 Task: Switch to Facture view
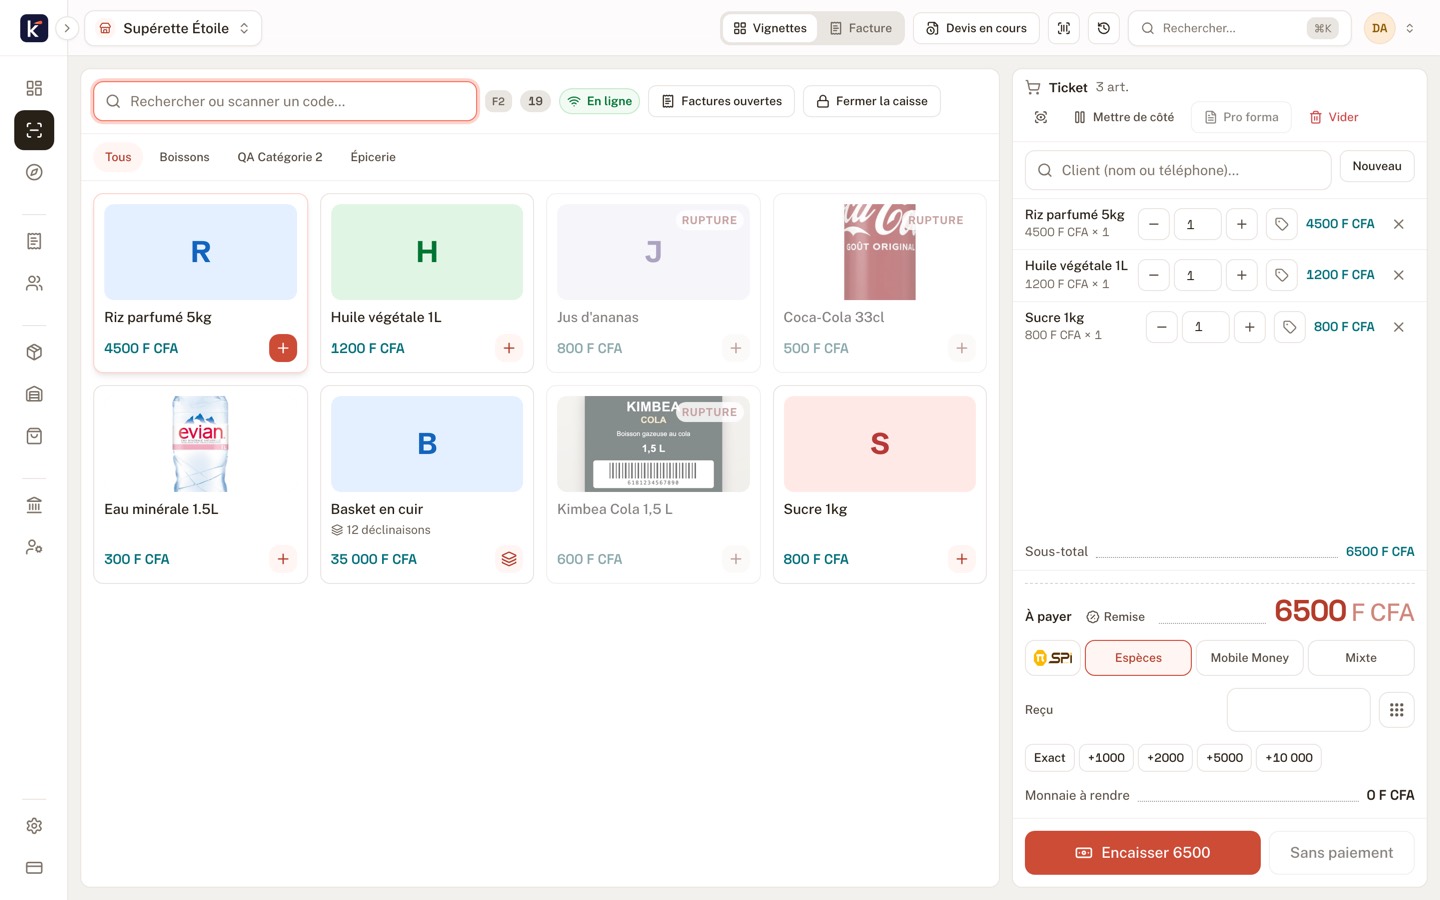861,28
